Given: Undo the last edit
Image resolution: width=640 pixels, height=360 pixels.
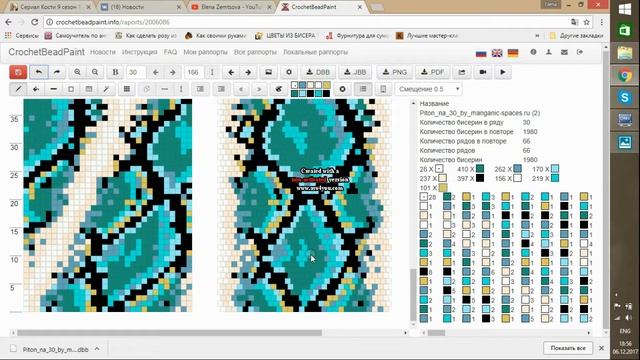Looking at the screenshot, I should point(39,72).
